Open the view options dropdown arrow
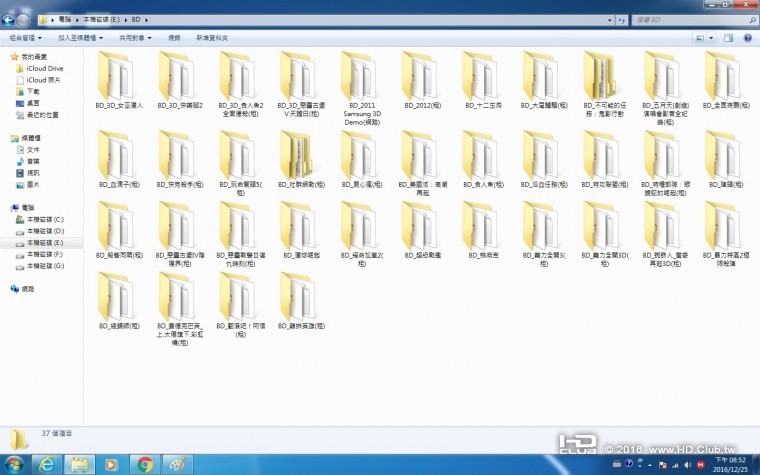This screenshot has height=475, width=760. coord(711,38)
